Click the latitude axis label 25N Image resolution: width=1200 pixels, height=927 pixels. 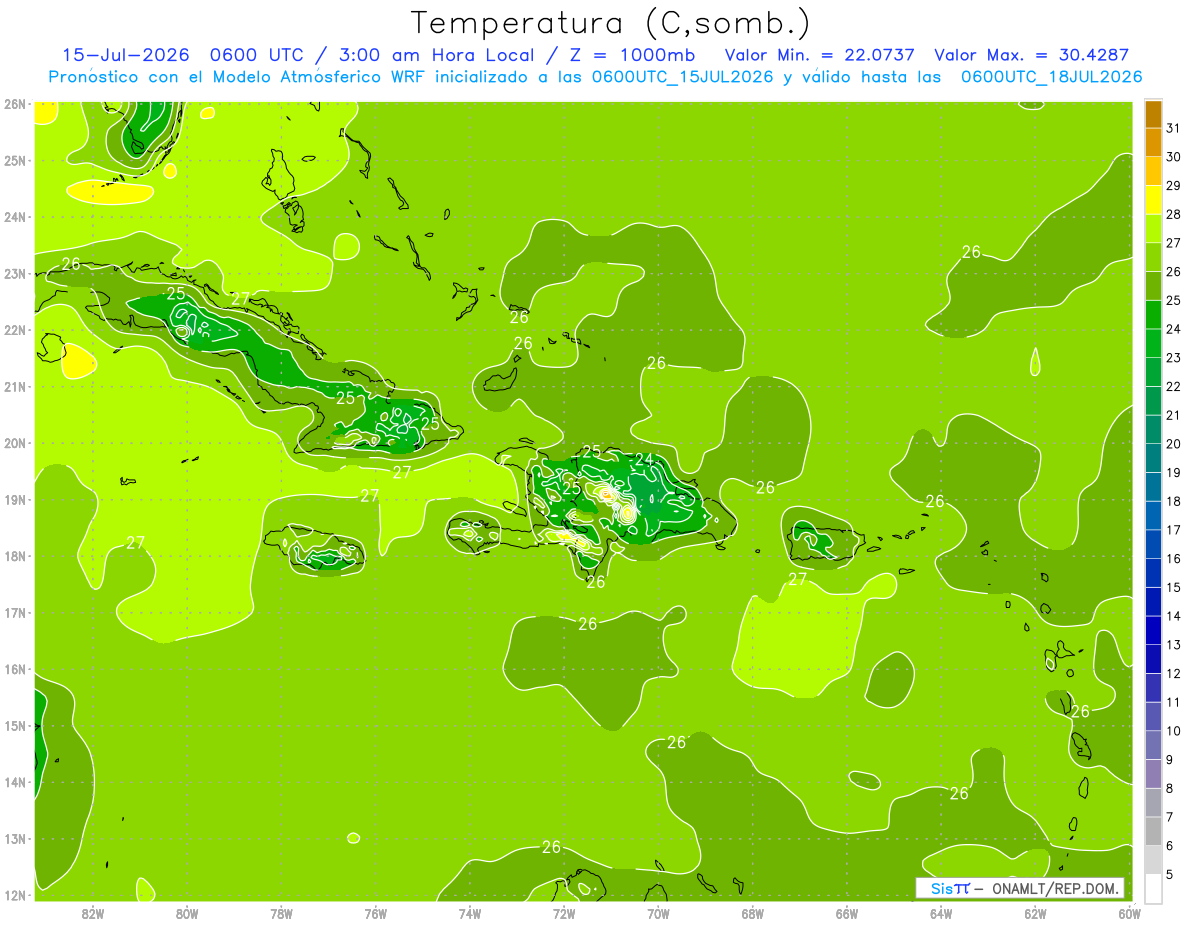14,160
